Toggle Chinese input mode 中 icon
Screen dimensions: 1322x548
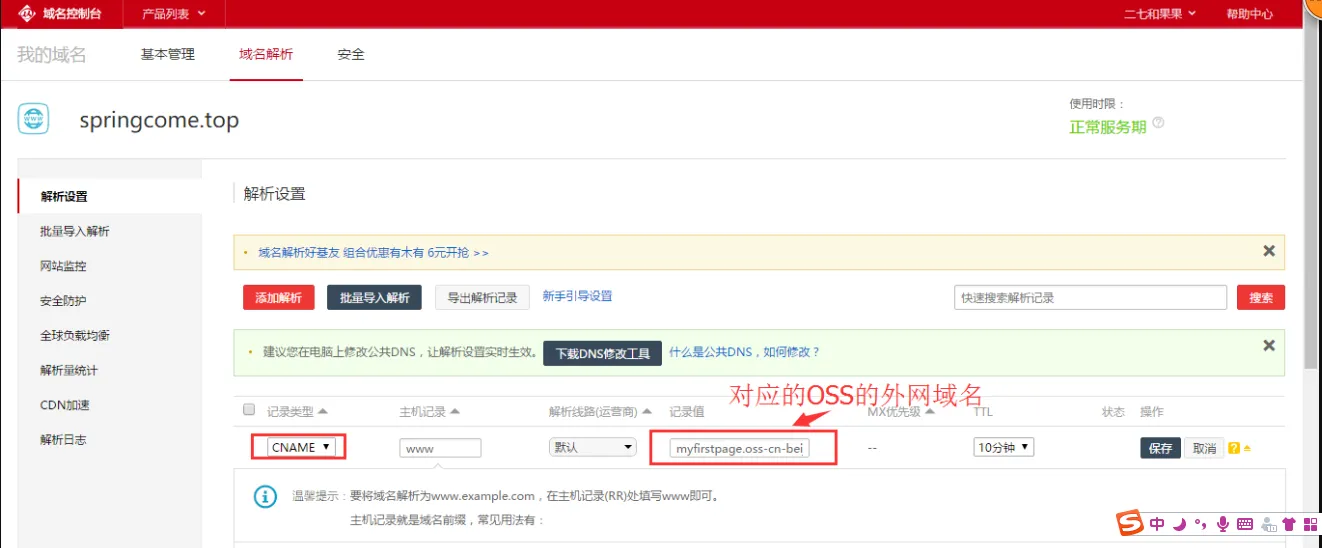coord(1157,524)
